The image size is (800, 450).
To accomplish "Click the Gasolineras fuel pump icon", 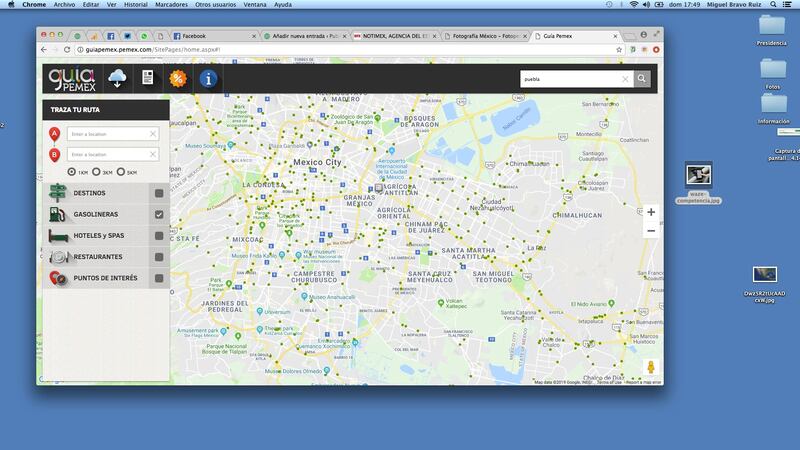I will (x=57, y=214).
